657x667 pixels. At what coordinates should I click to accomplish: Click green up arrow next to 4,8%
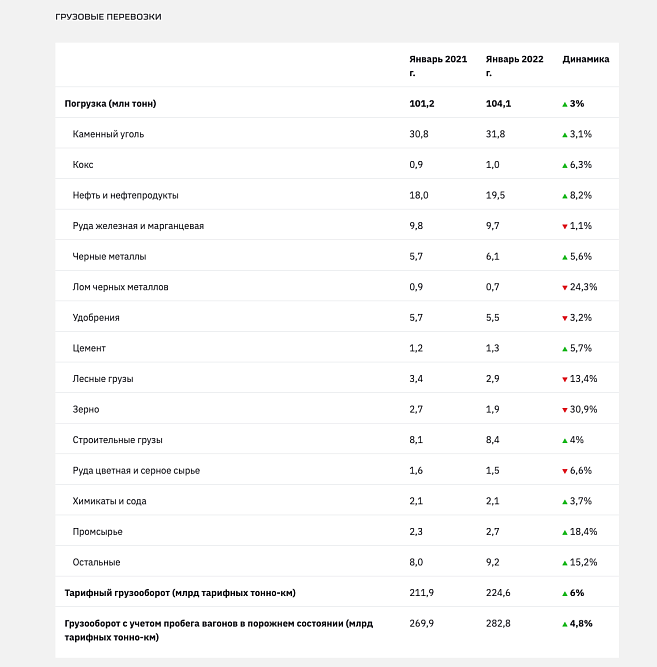coord(565,624)
